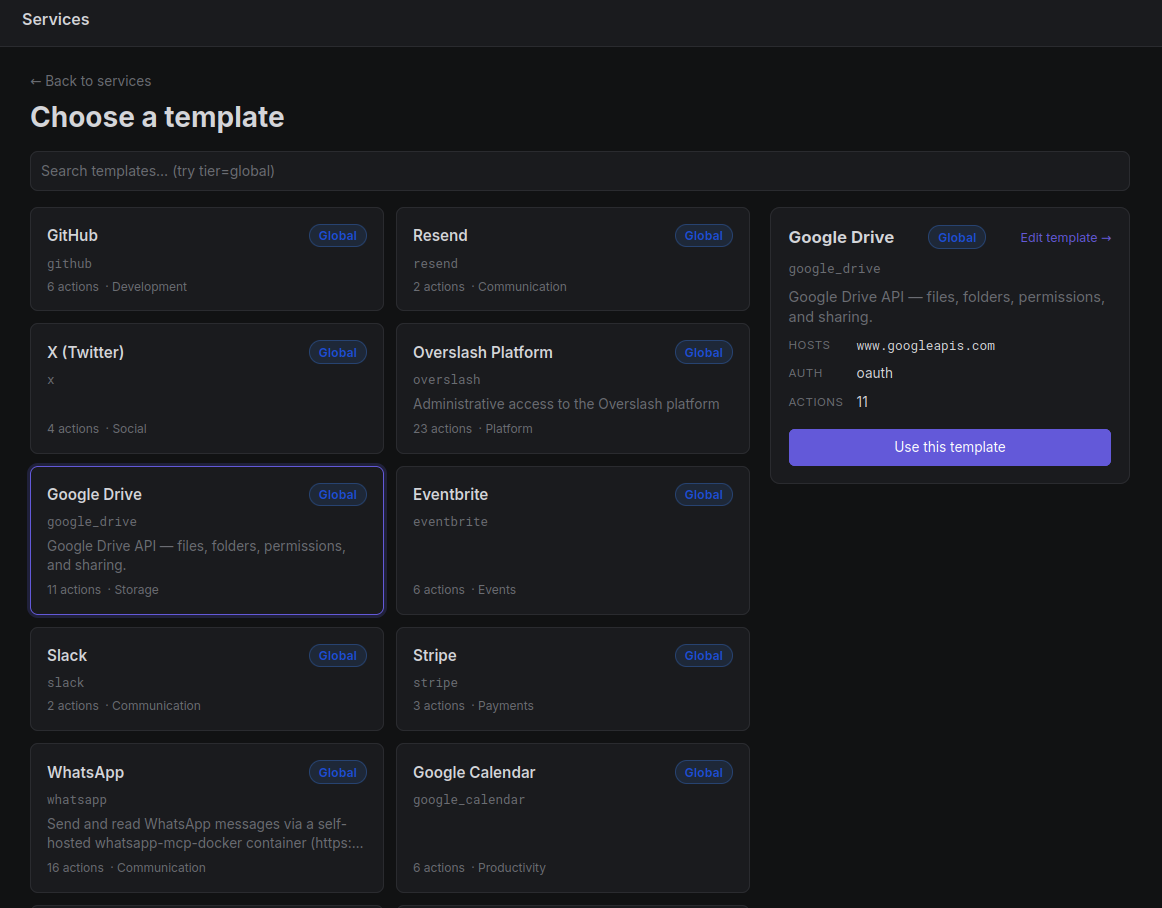Viewport: 1162px width, 908px height.
Task: Select the Resend template card
Action: click(x=573, y=259)
